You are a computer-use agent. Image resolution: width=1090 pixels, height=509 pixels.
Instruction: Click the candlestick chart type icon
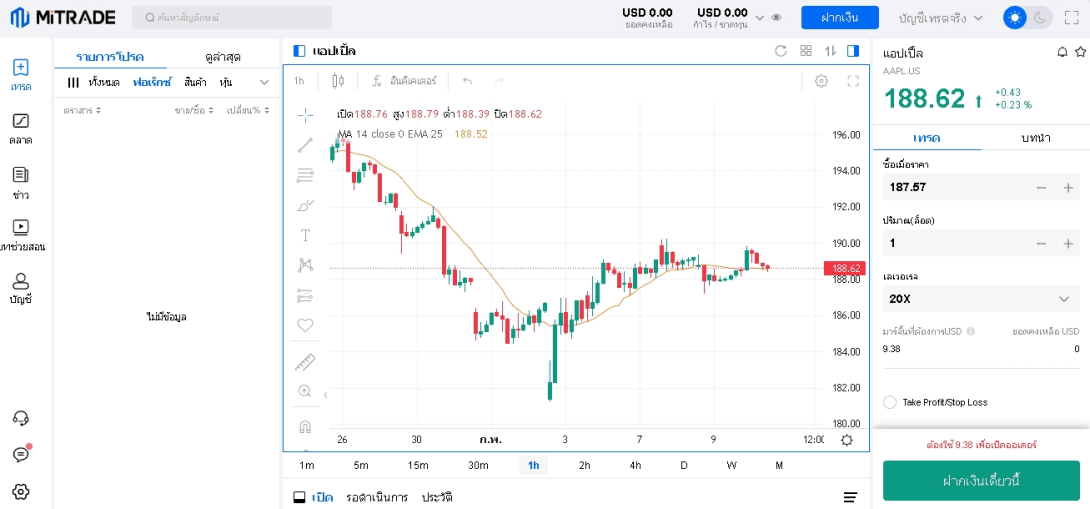[x=338, y=81]
